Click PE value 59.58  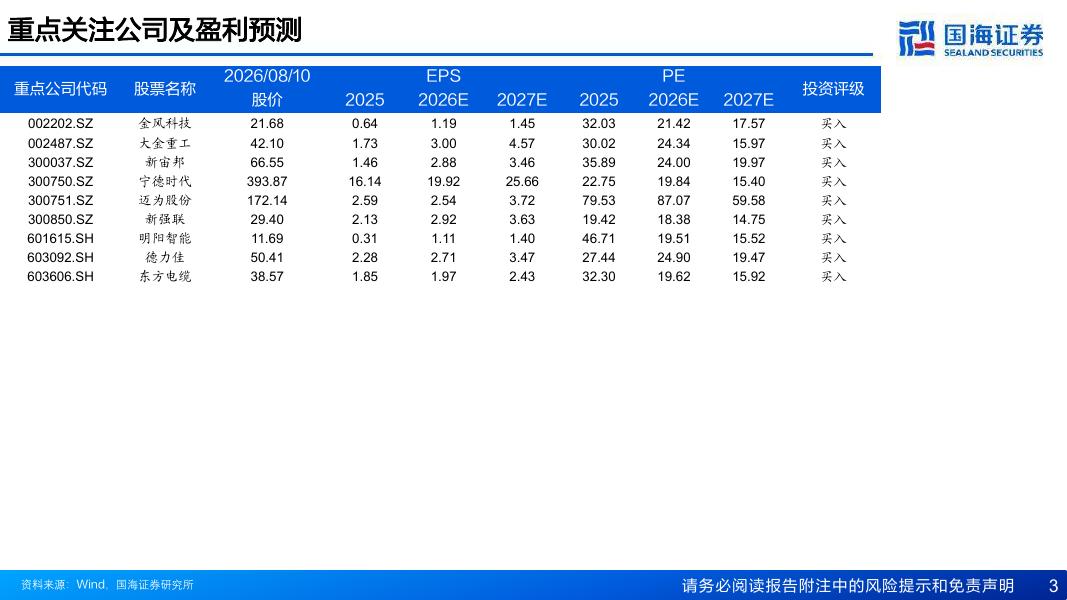coord(749,201)
